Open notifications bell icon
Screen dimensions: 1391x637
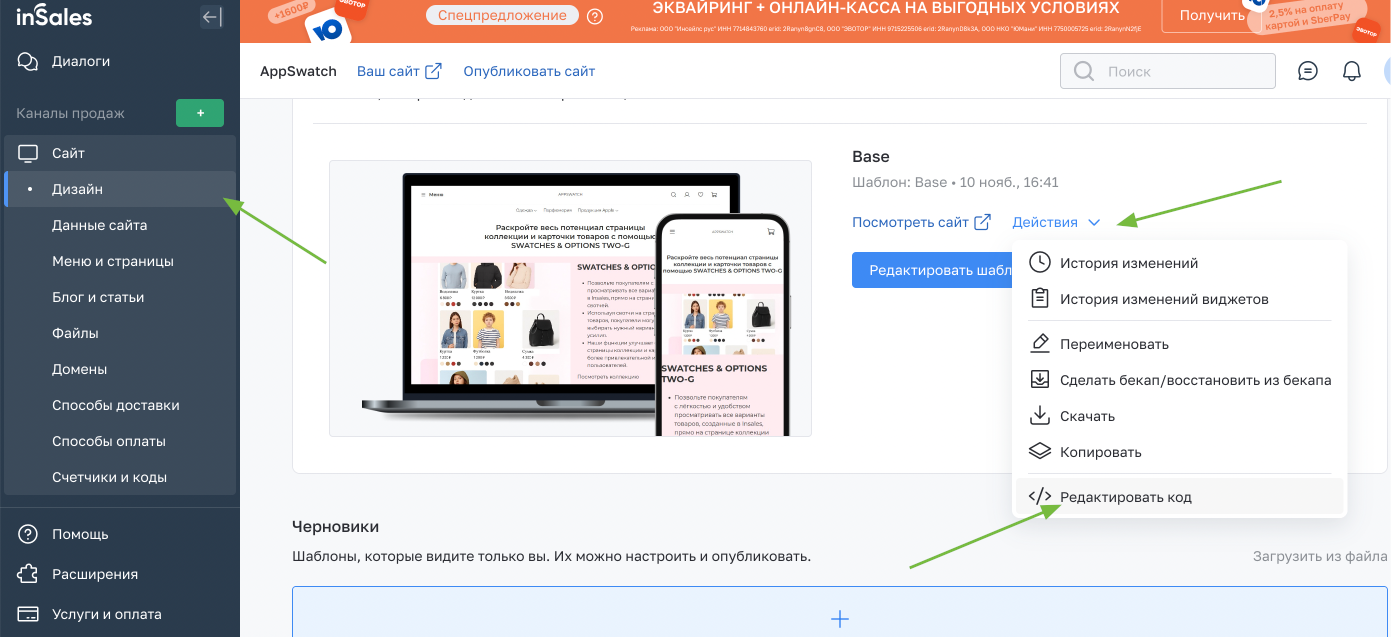click(1351, 71)
